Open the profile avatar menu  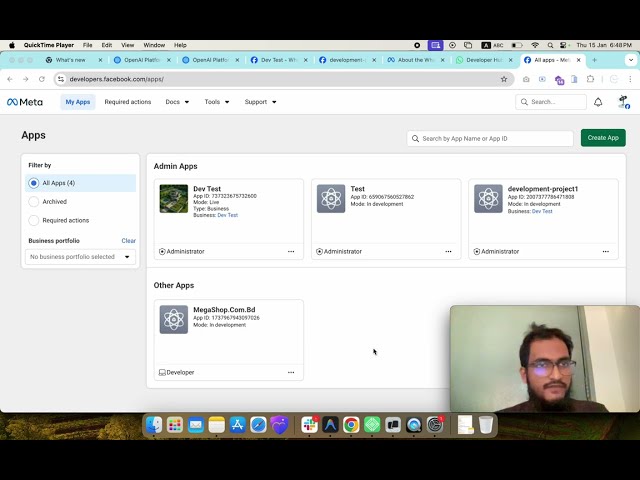point(623,102)
